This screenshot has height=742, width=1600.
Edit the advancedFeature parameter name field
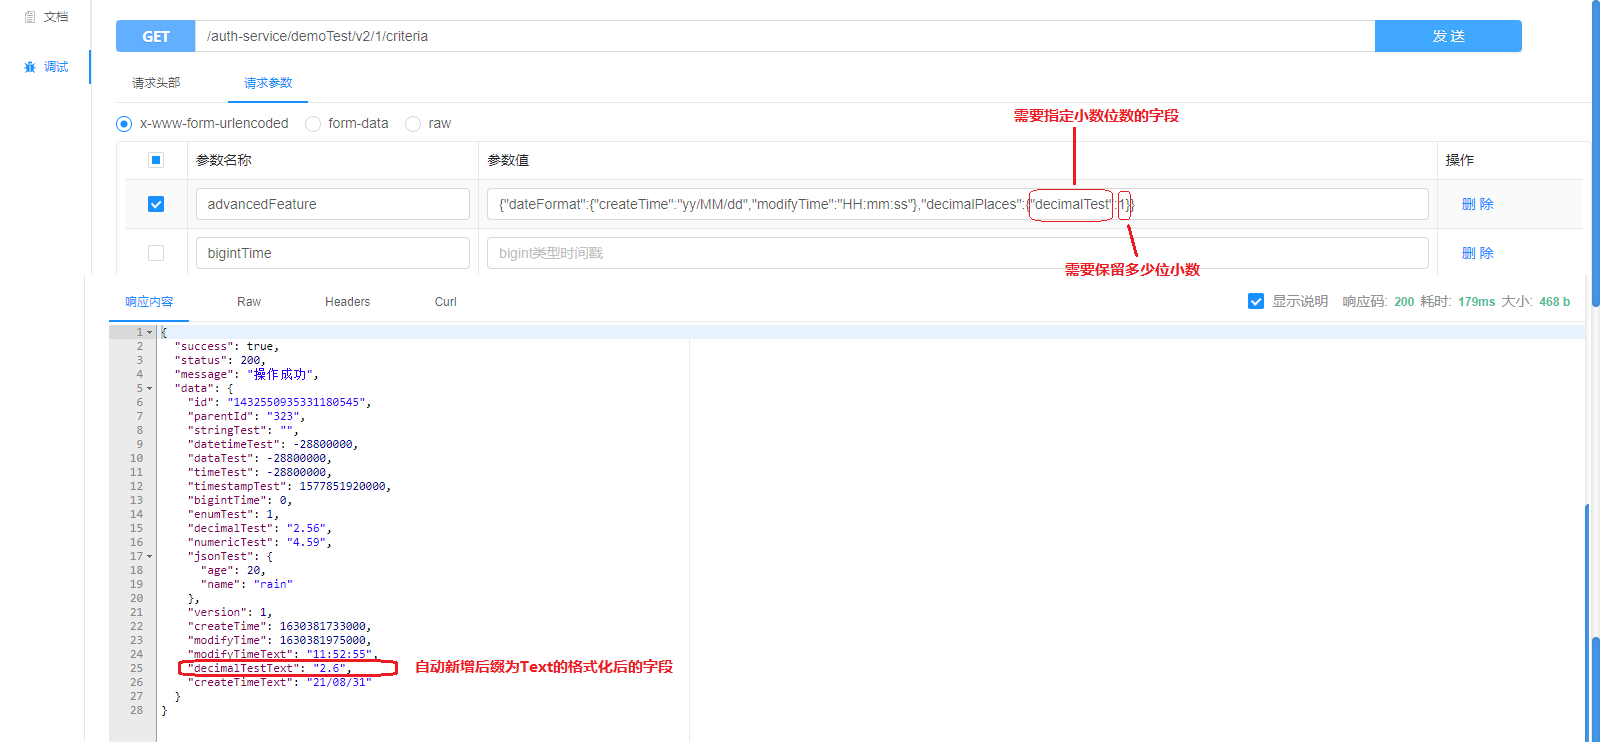[333, 204]
